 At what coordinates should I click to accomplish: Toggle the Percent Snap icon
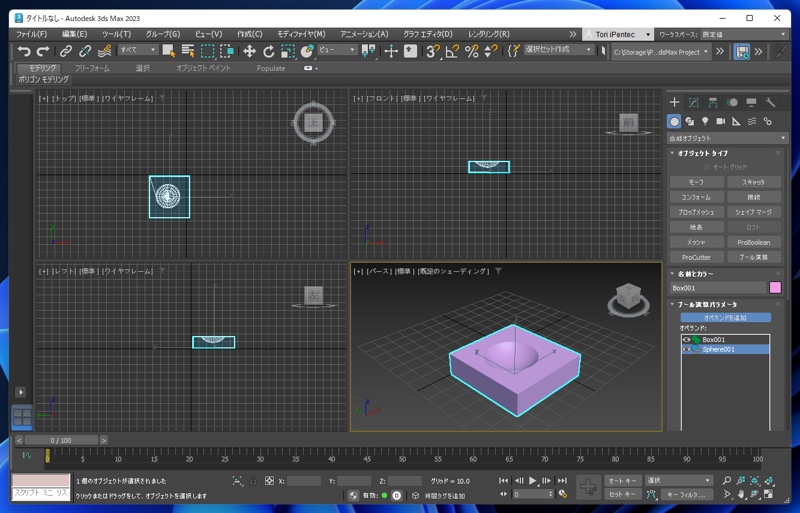[471, 51]
